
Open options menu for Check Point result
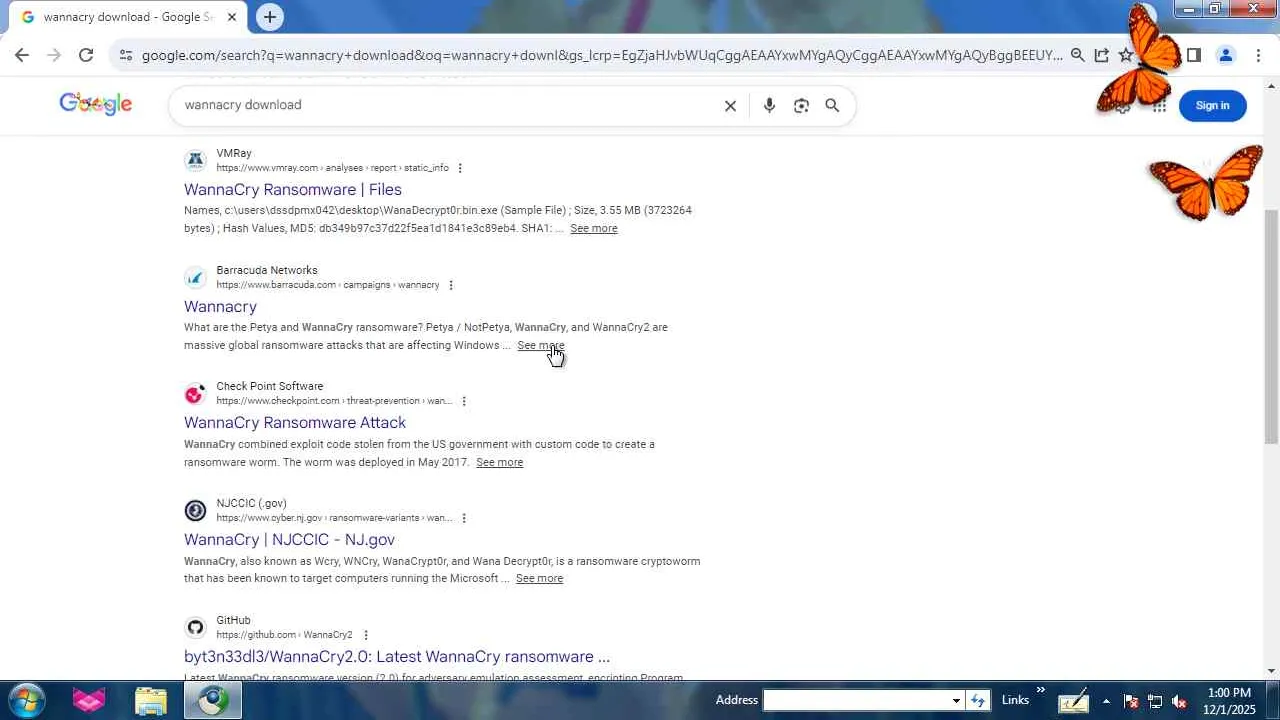(x=464, y=401)
